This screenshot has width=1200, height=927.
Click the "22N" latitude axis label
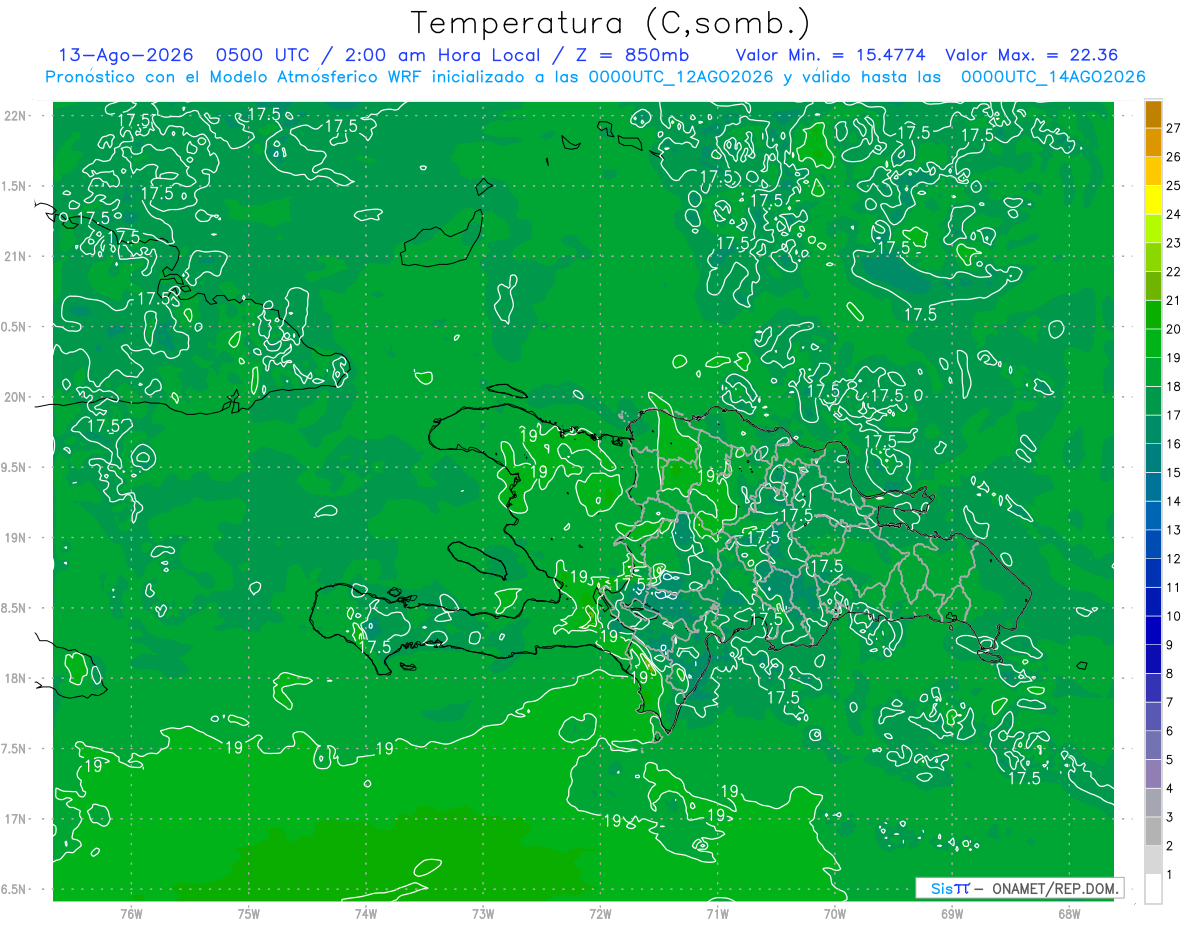(15, 116)
